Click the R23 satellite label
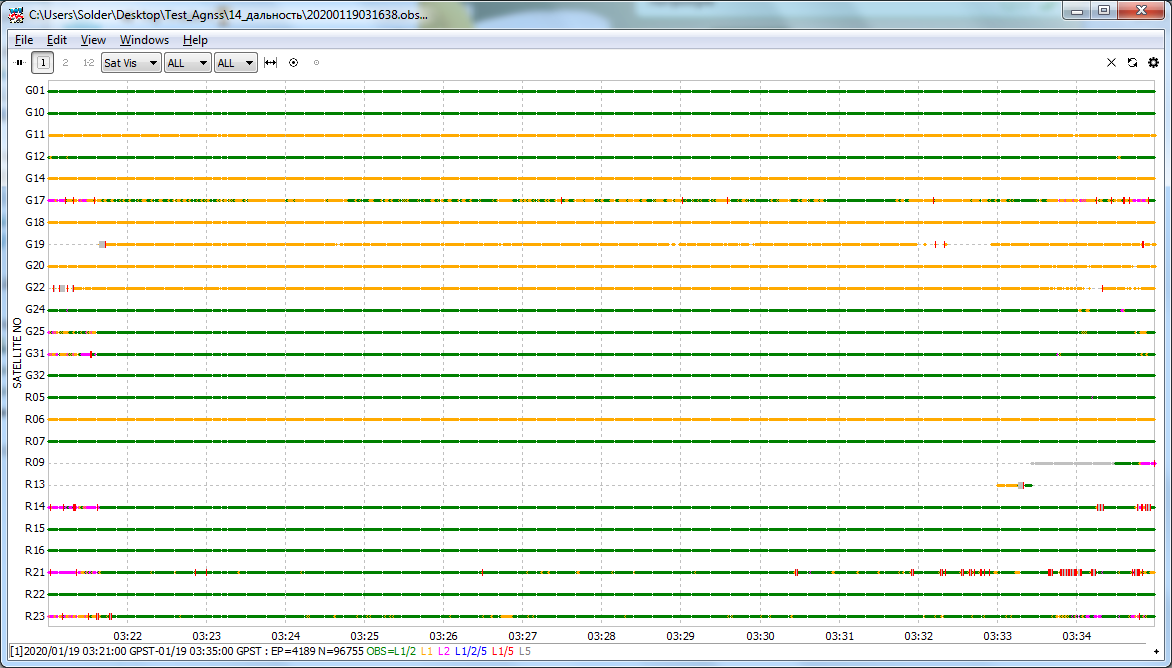The height and width of the screenshot is (668, 1172). 35,616
